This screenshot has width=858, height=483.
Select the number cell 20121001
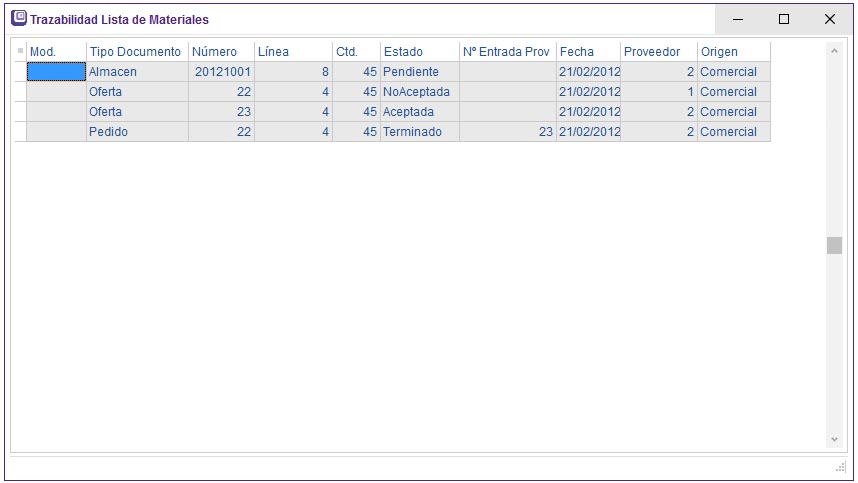click(x=221, y=72)
